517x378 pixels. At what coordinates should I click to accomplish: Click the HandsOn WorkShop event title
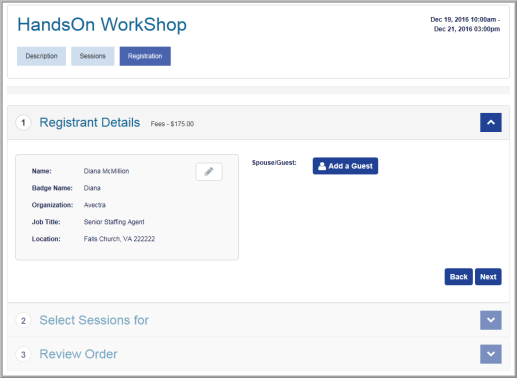coord(102,25)
